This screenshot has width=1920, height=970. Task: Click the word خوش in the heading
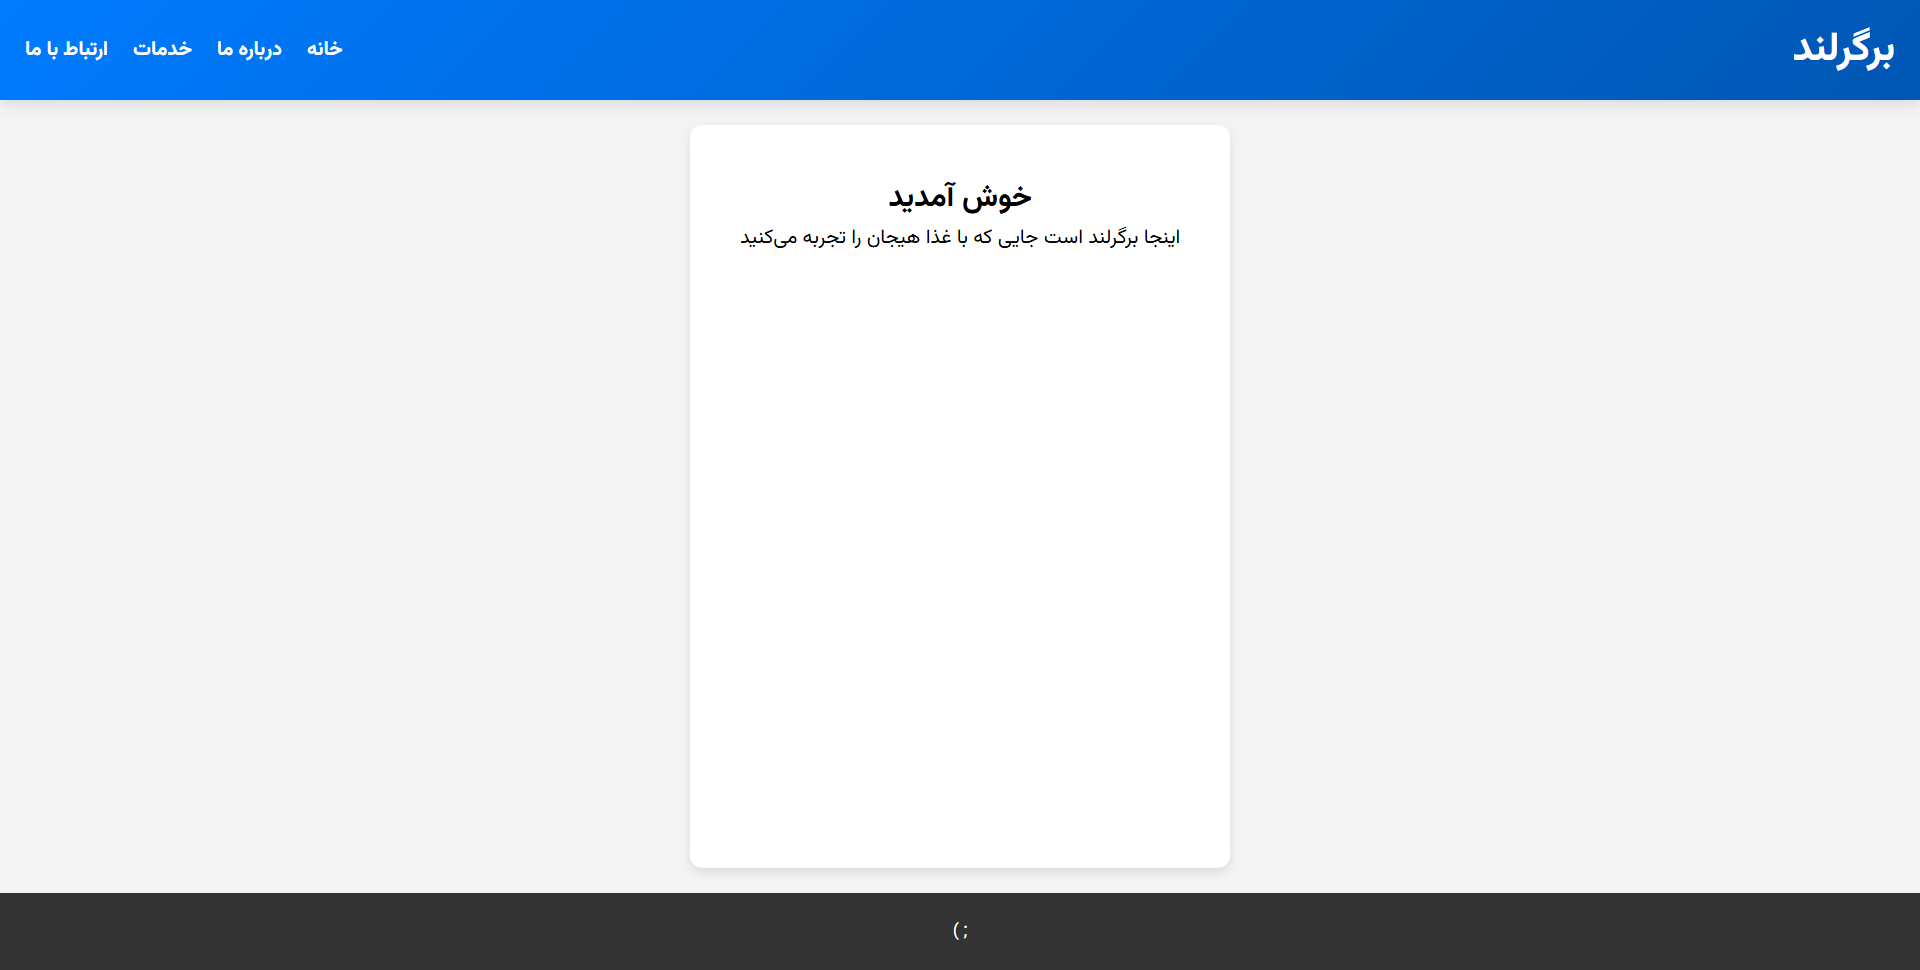pyautogui.click(x=997, y=197)
